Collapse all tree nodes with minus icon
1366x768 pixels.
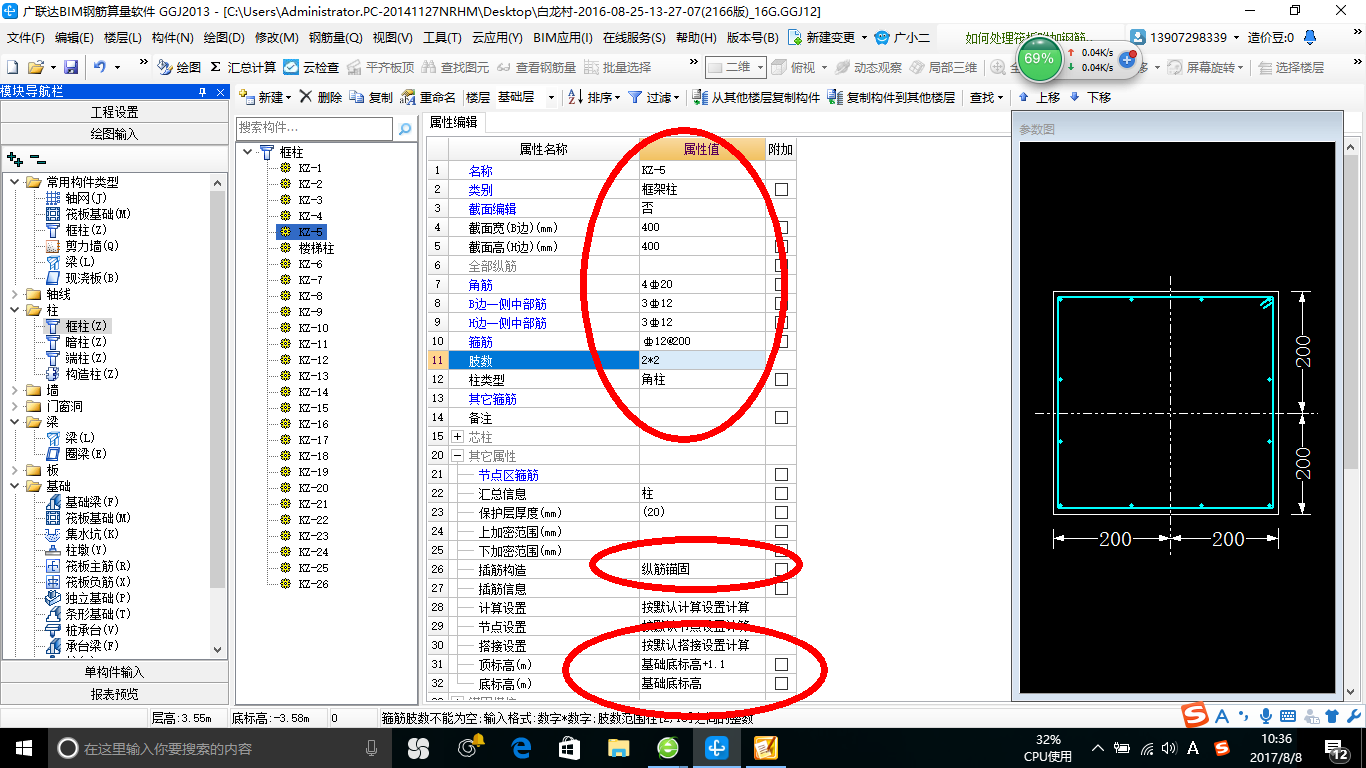37,159
